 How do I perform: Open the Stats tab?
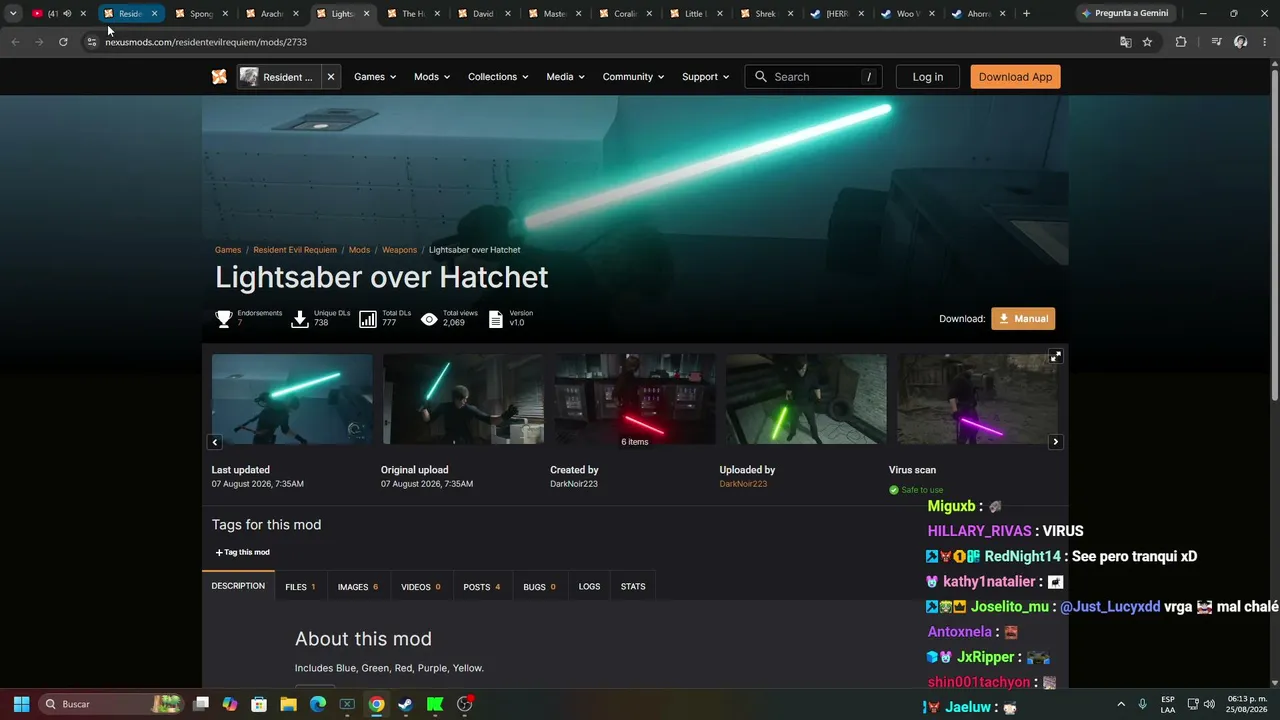coord(633,587)
